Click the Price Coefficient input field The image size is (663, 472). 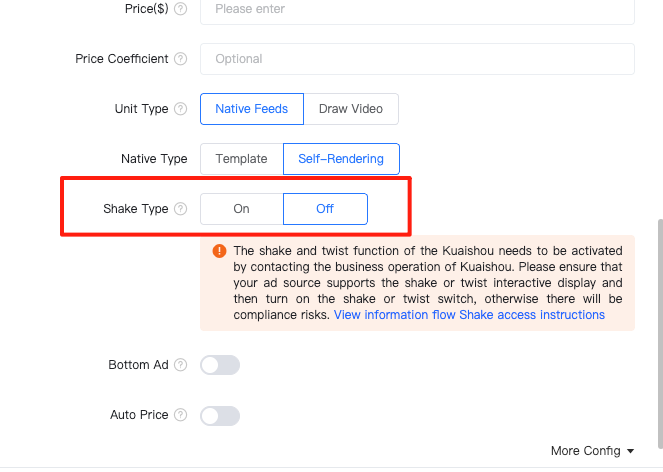pos(417,59)
